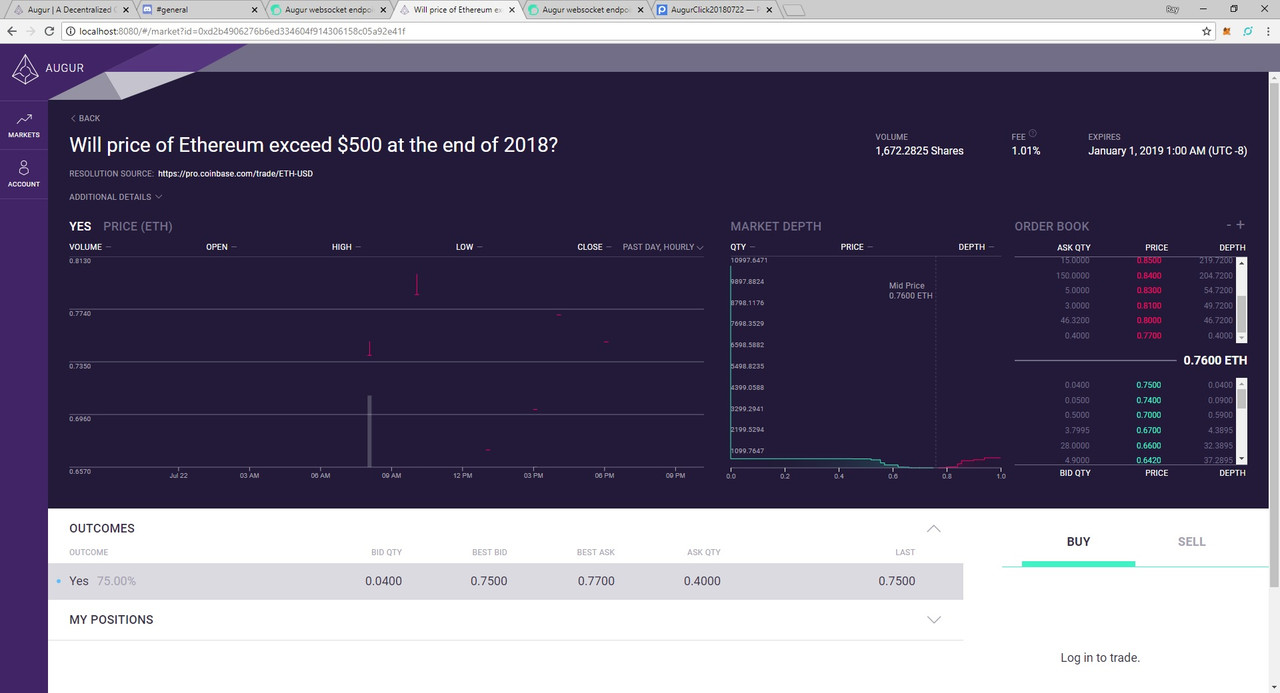1280x693 pixels.
Task: Click ask price 0.7700 in the order book
Action: [1149, 336]
